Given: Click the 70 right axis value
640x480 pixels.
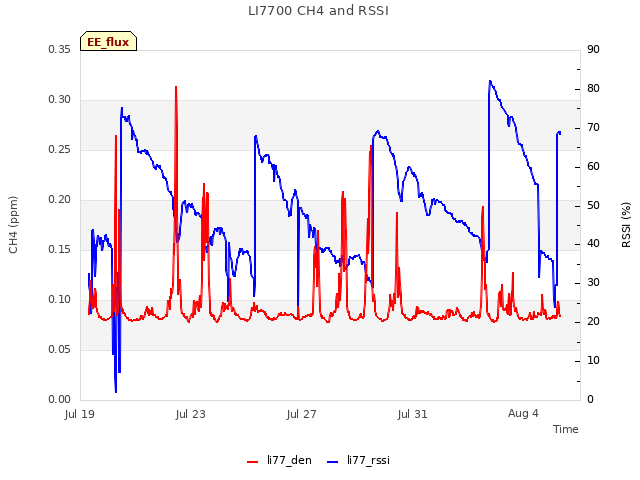Looking at the screenshot, I should coord(593,128).
